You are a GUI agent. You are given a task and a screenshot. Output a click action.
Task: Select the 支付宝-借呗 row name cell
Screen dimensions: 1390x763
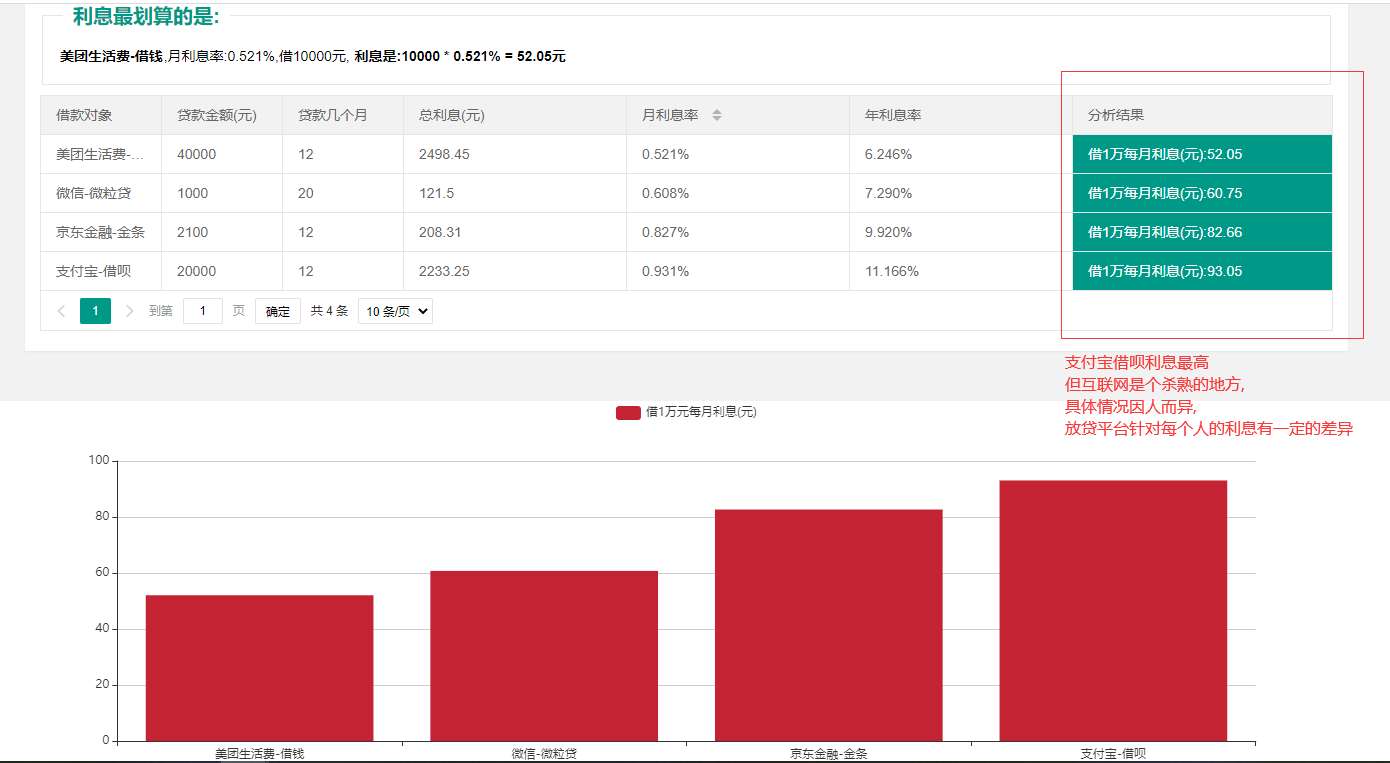pyautogui.click(x=101, y=271)
